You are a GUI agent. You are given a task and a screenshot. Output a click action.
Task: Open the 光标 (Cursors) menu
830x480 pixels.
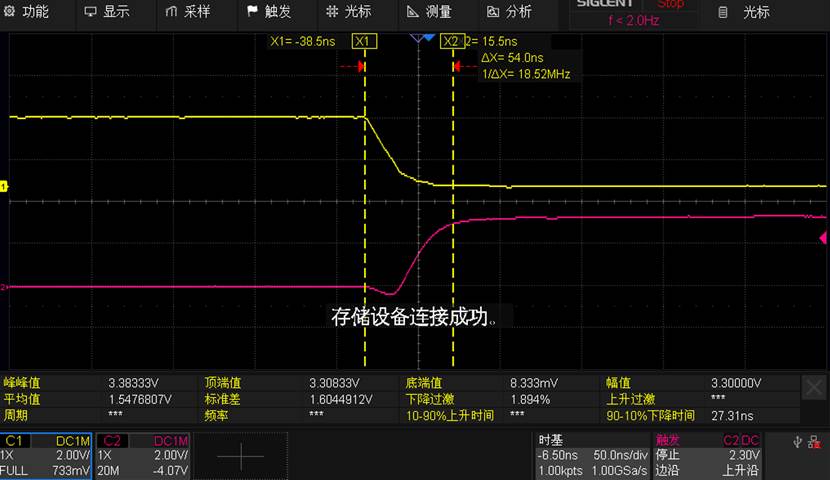(349, 11)
